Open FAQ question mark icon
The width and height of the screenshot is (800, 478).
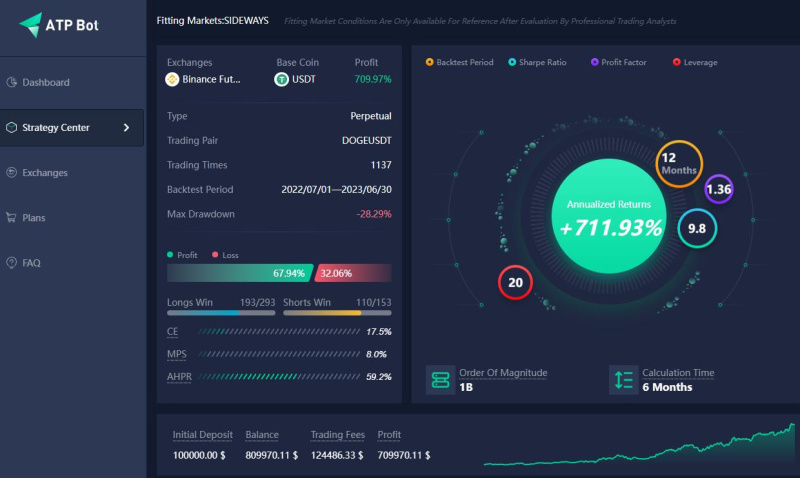[x=11, y=263]
